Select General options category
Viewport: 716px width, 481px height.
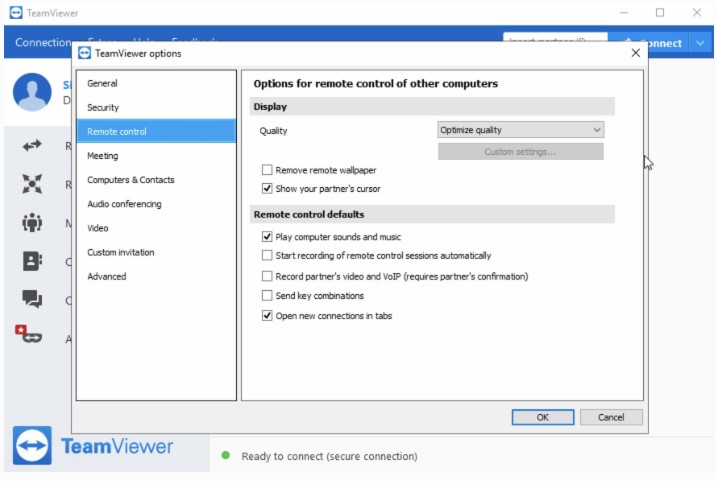click(x=156, y=83)
